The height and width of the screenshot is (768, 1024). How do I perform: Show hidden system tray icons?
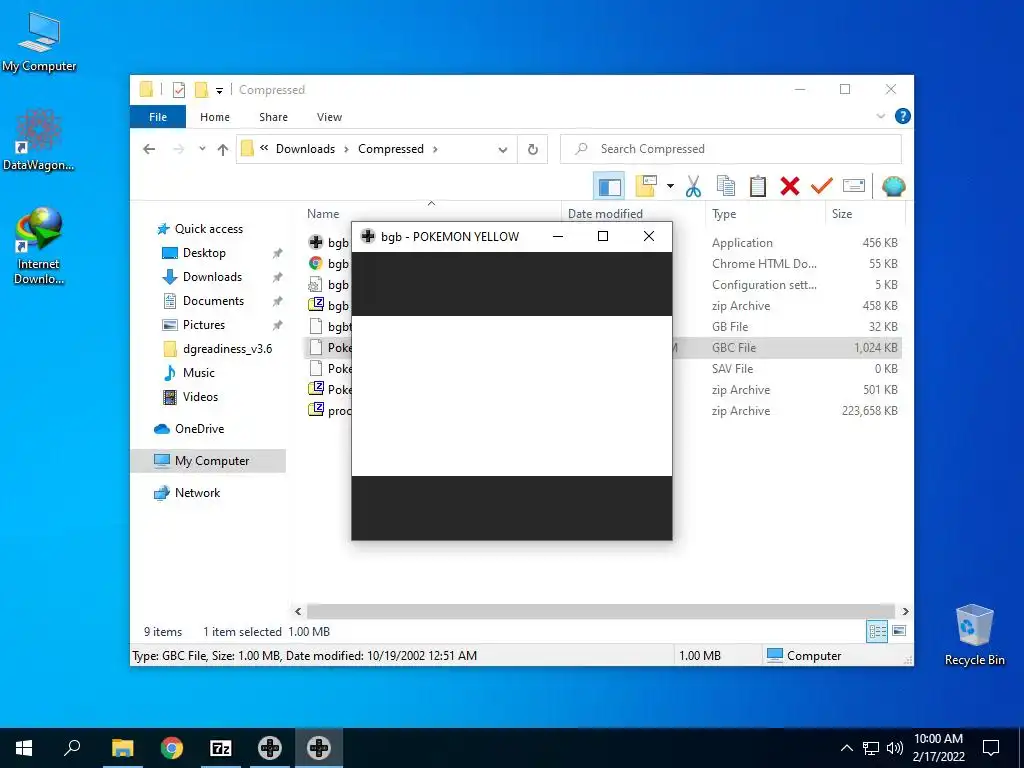pos(846,748)
